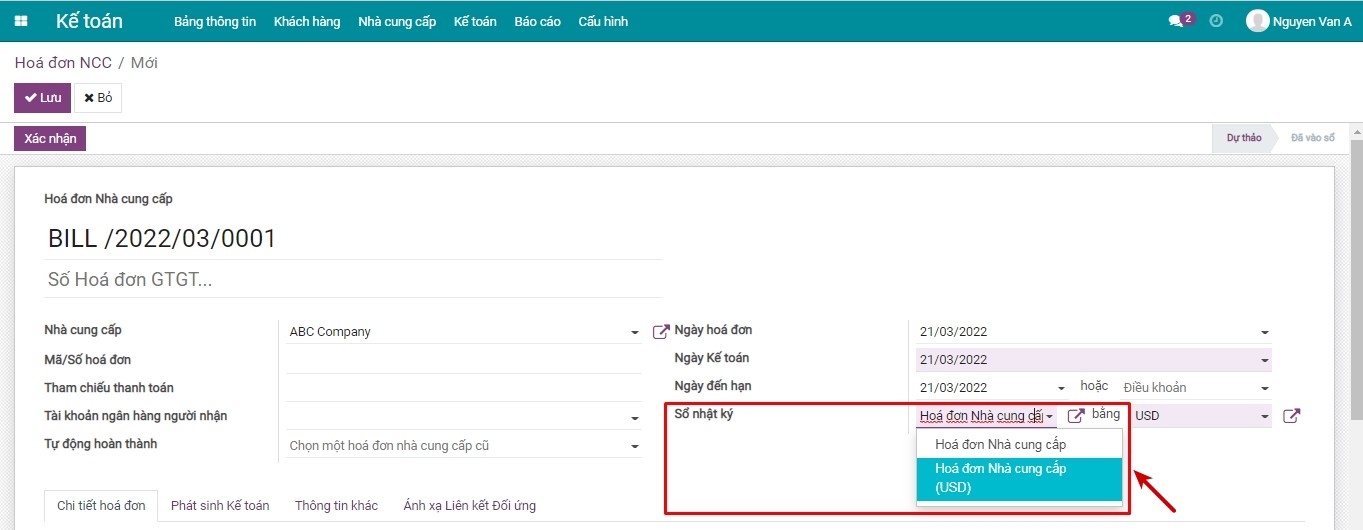Switch to Phát sinh Kế toán tab
1363x530 pixels.
(x=220, y=505)
